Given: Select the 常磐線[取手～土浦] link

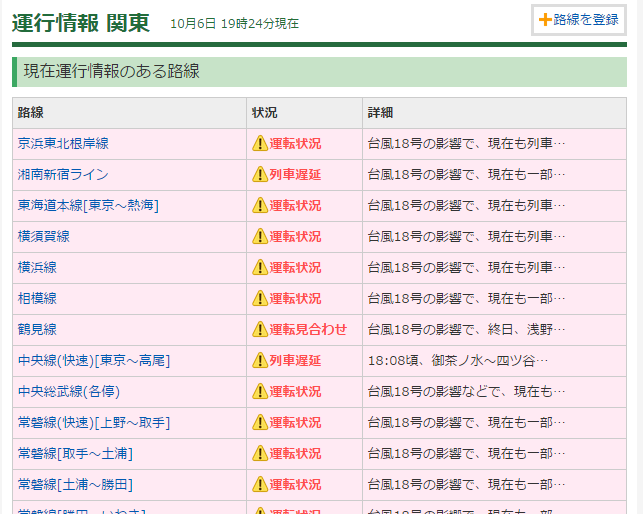Looking at the screenshot, I should point(75,454).
